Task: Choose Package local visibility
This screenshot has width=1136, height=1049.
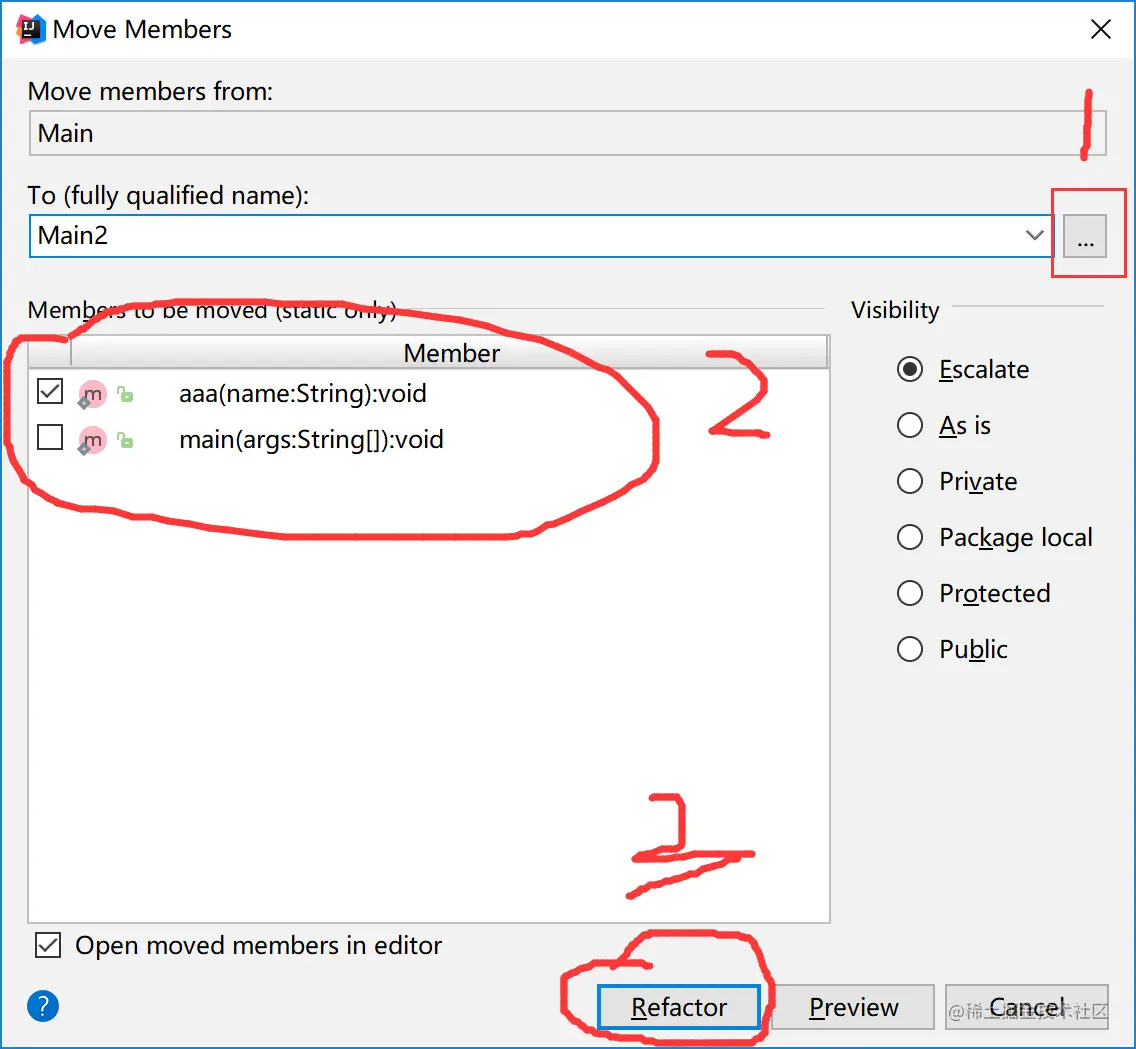Action: point(994,538)
